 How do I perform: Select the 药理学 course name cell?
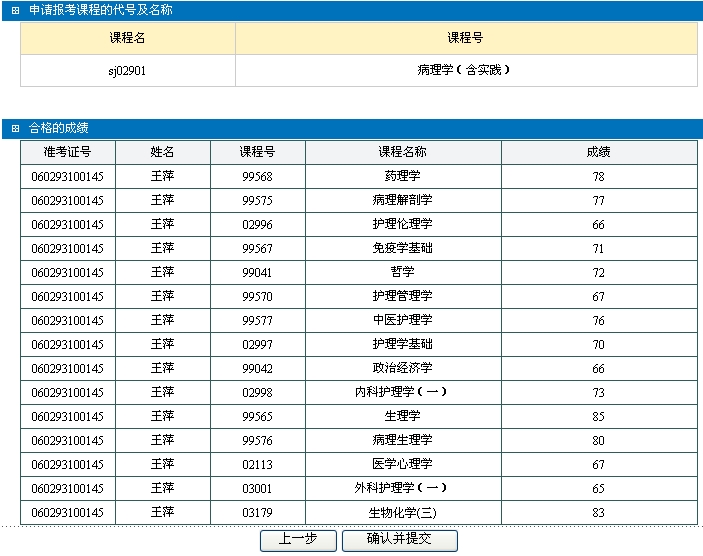click(402, 177)
